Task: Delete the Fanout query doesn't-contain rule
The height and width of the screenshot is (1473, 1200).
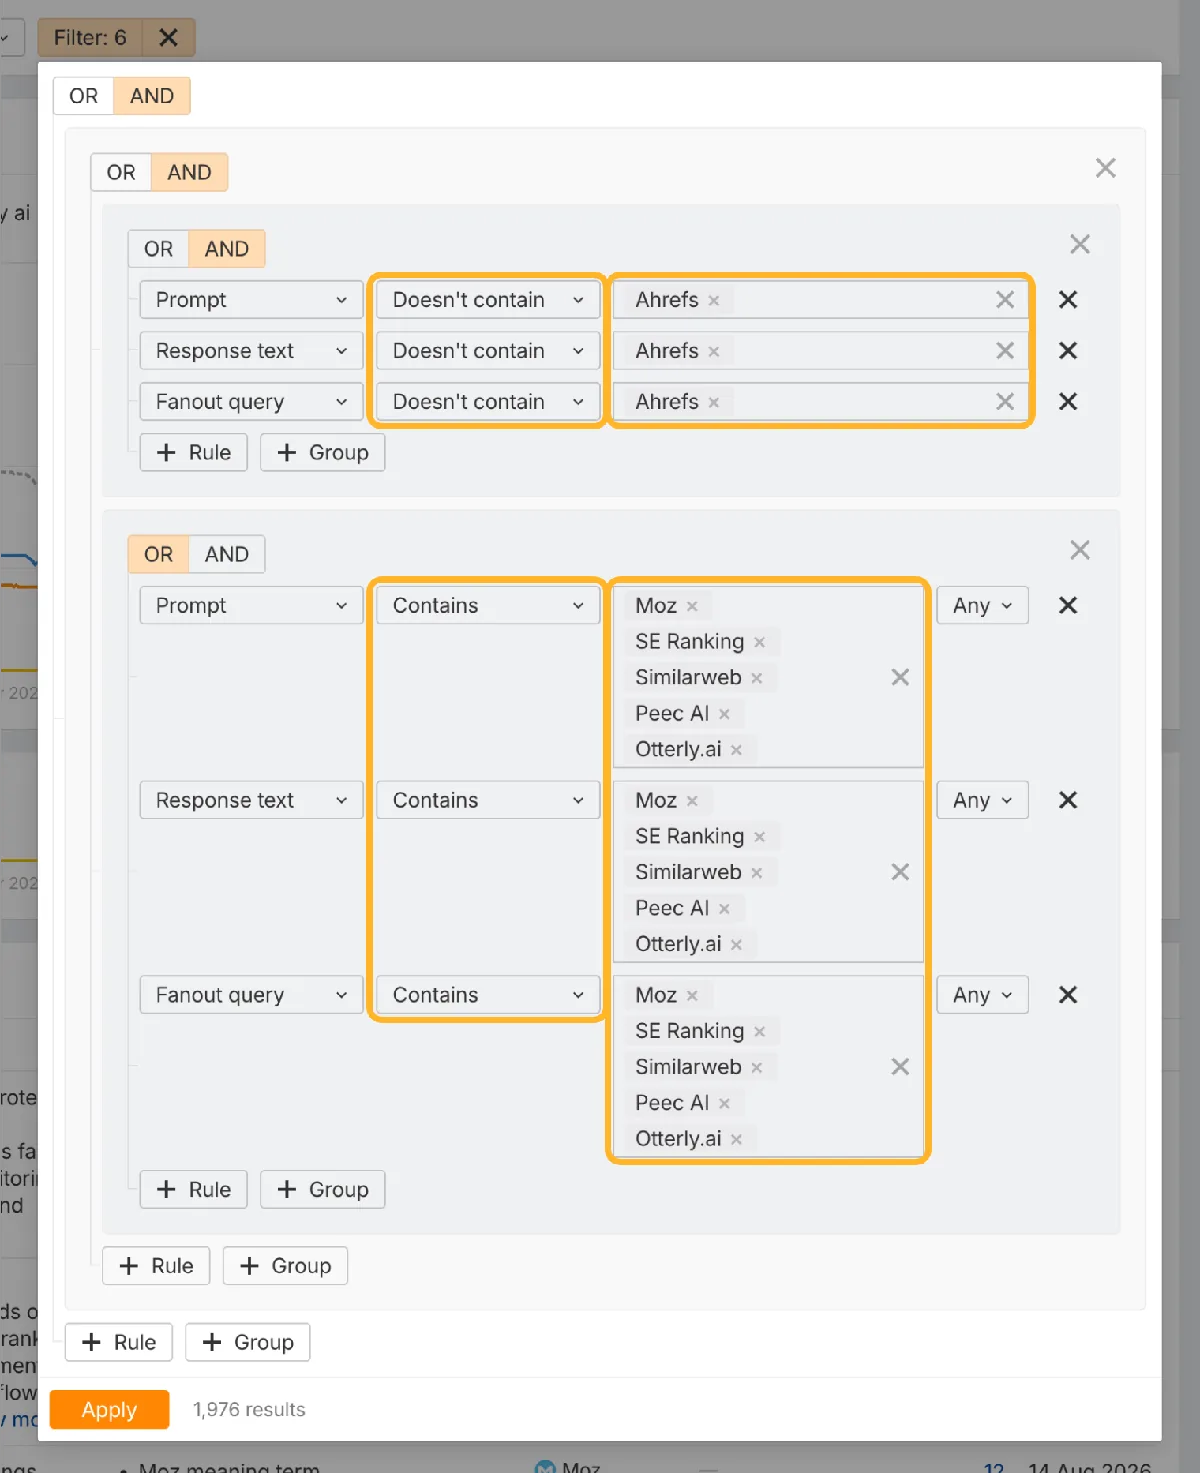Action: pyautogui.click(x=1068, y=402)
